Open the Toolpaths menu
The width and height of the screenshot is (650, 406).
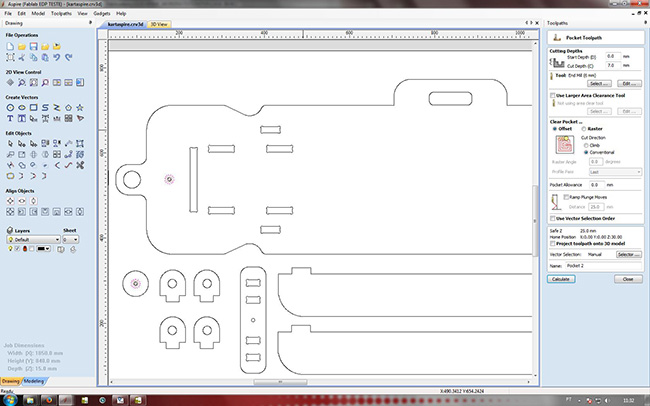point(61,13)
